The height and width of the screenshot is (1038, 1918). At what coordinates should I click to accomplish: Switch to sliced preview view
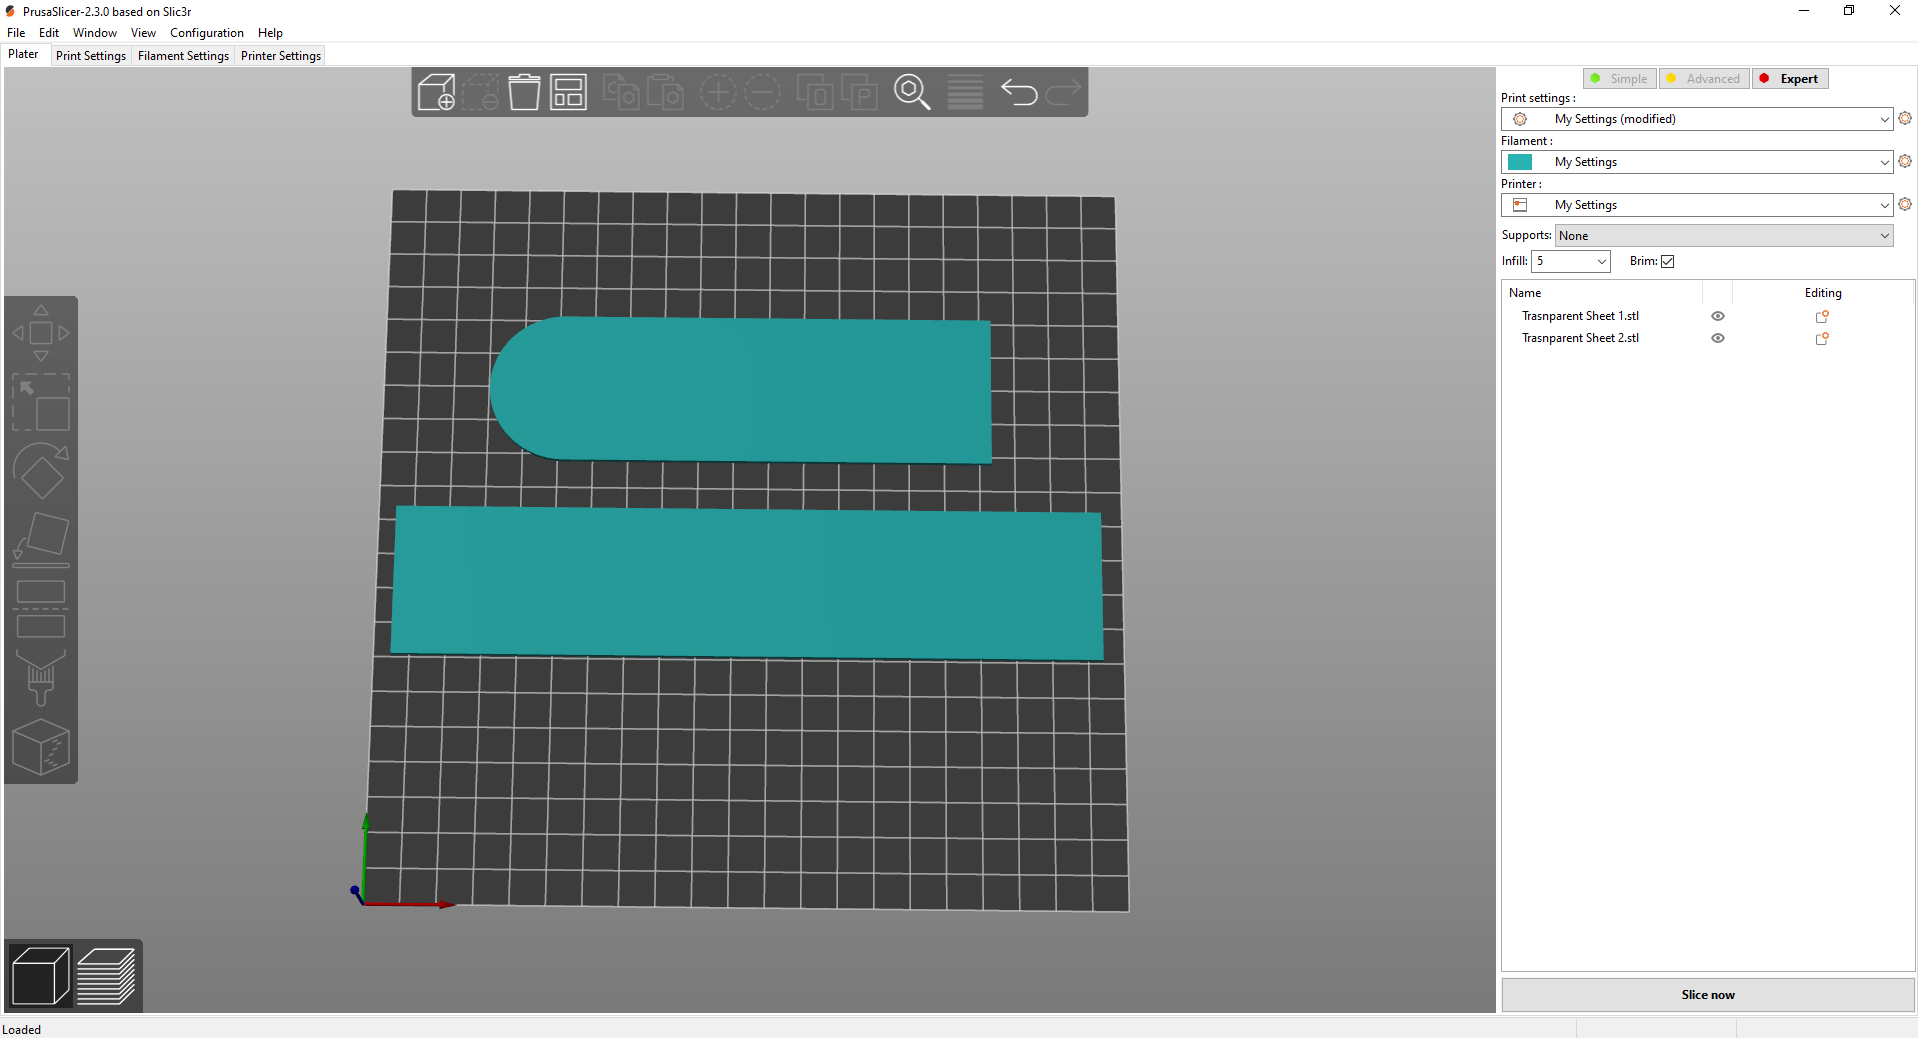[x=107, y=975]
